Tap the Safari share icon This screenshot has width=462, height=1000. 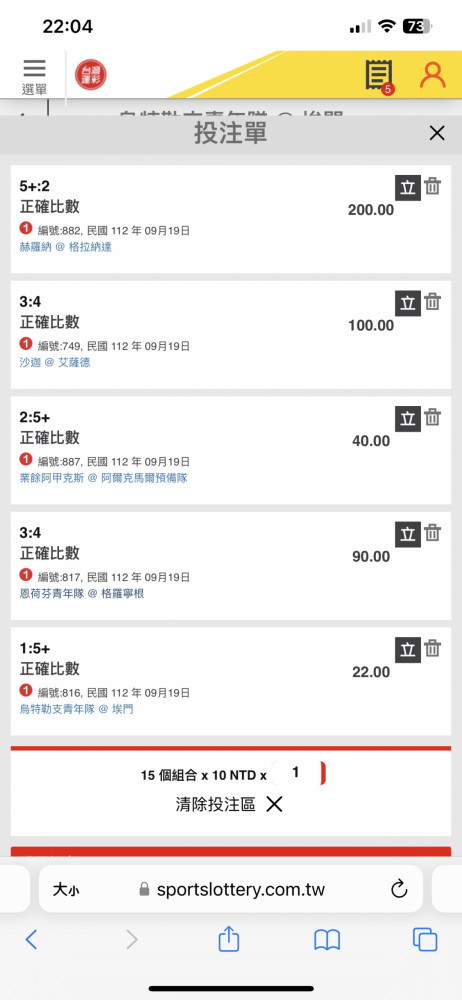pos(228,939)
